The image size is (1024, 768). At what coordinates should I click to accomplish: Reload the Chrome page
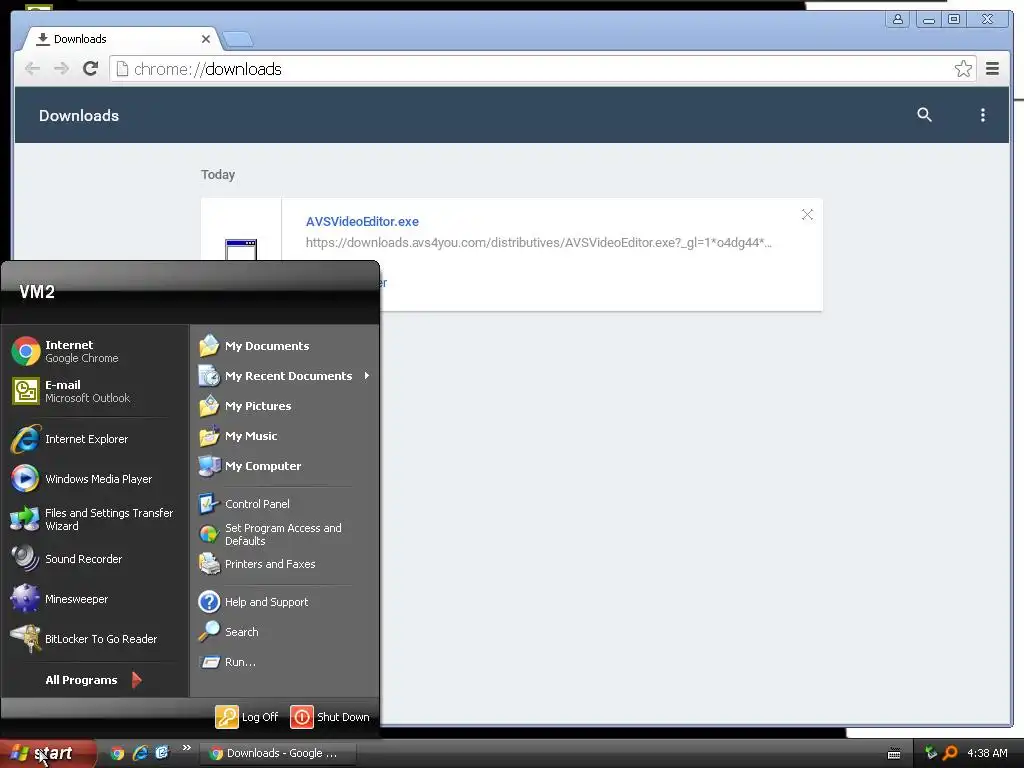pos(91,69)
